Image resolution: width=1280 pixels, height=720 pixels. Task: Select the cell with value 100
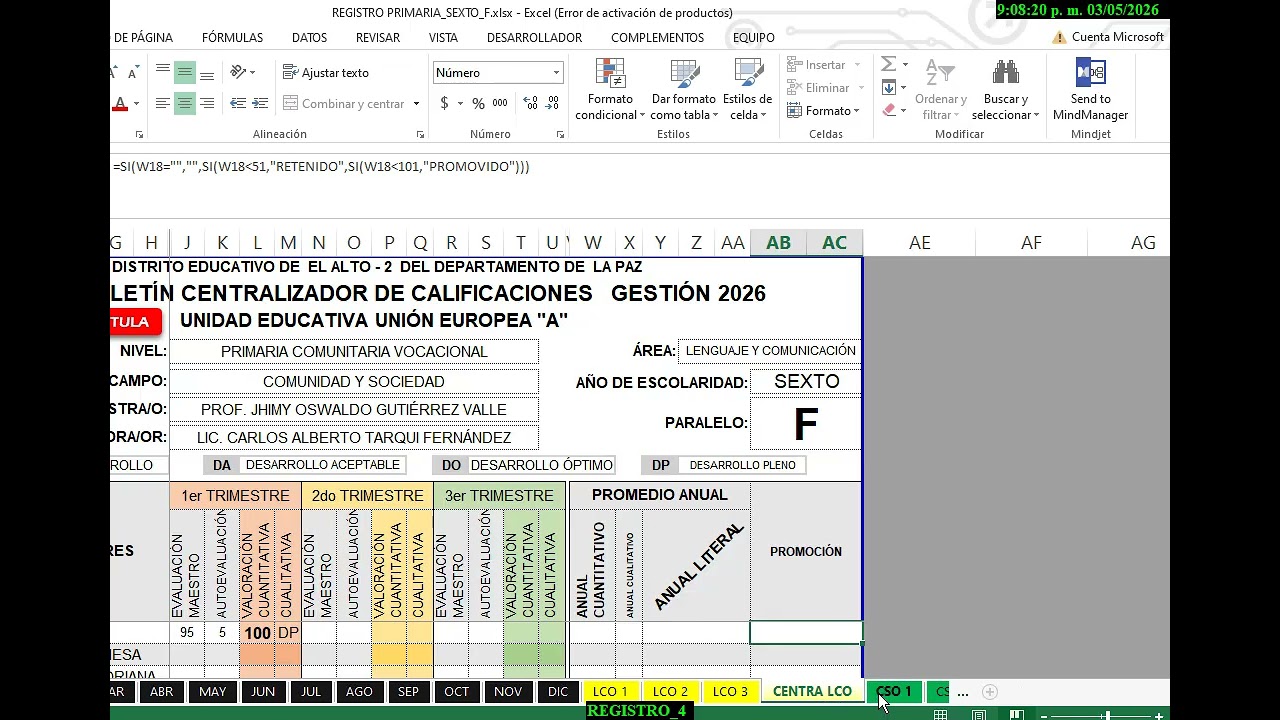click(257, 633)
